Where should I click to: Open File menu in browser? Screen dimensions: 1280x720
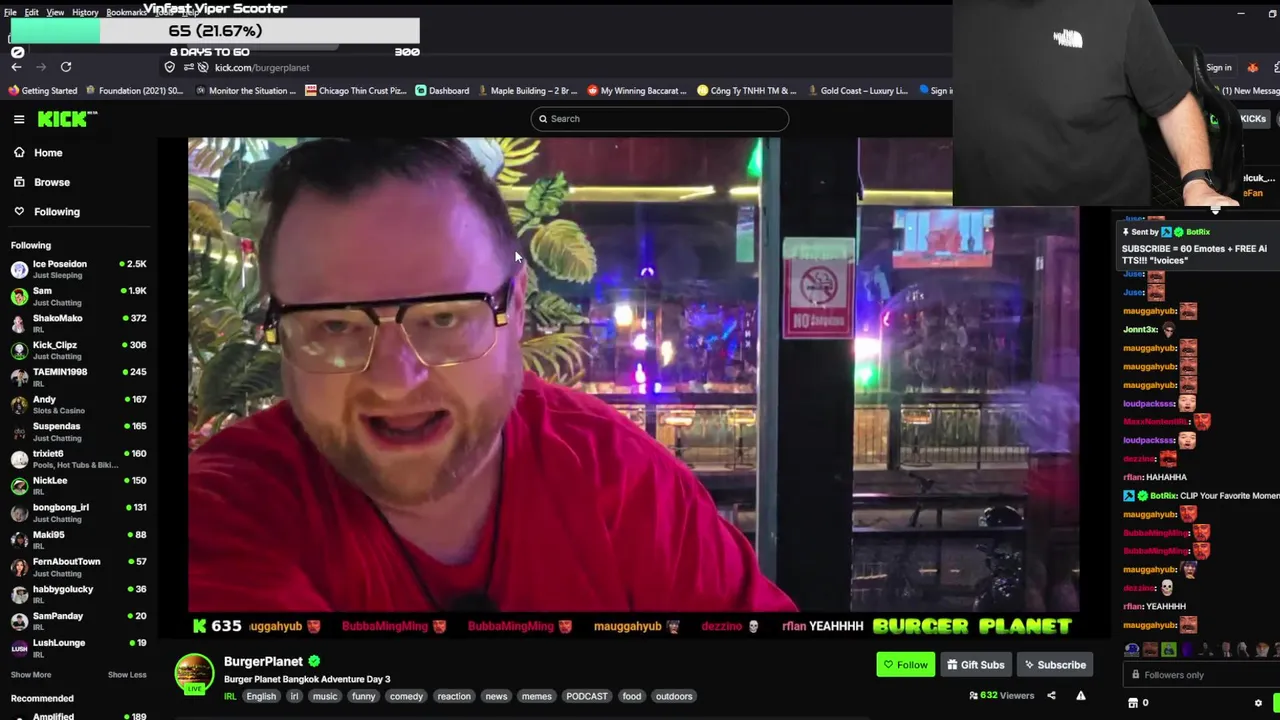point(10,12)
